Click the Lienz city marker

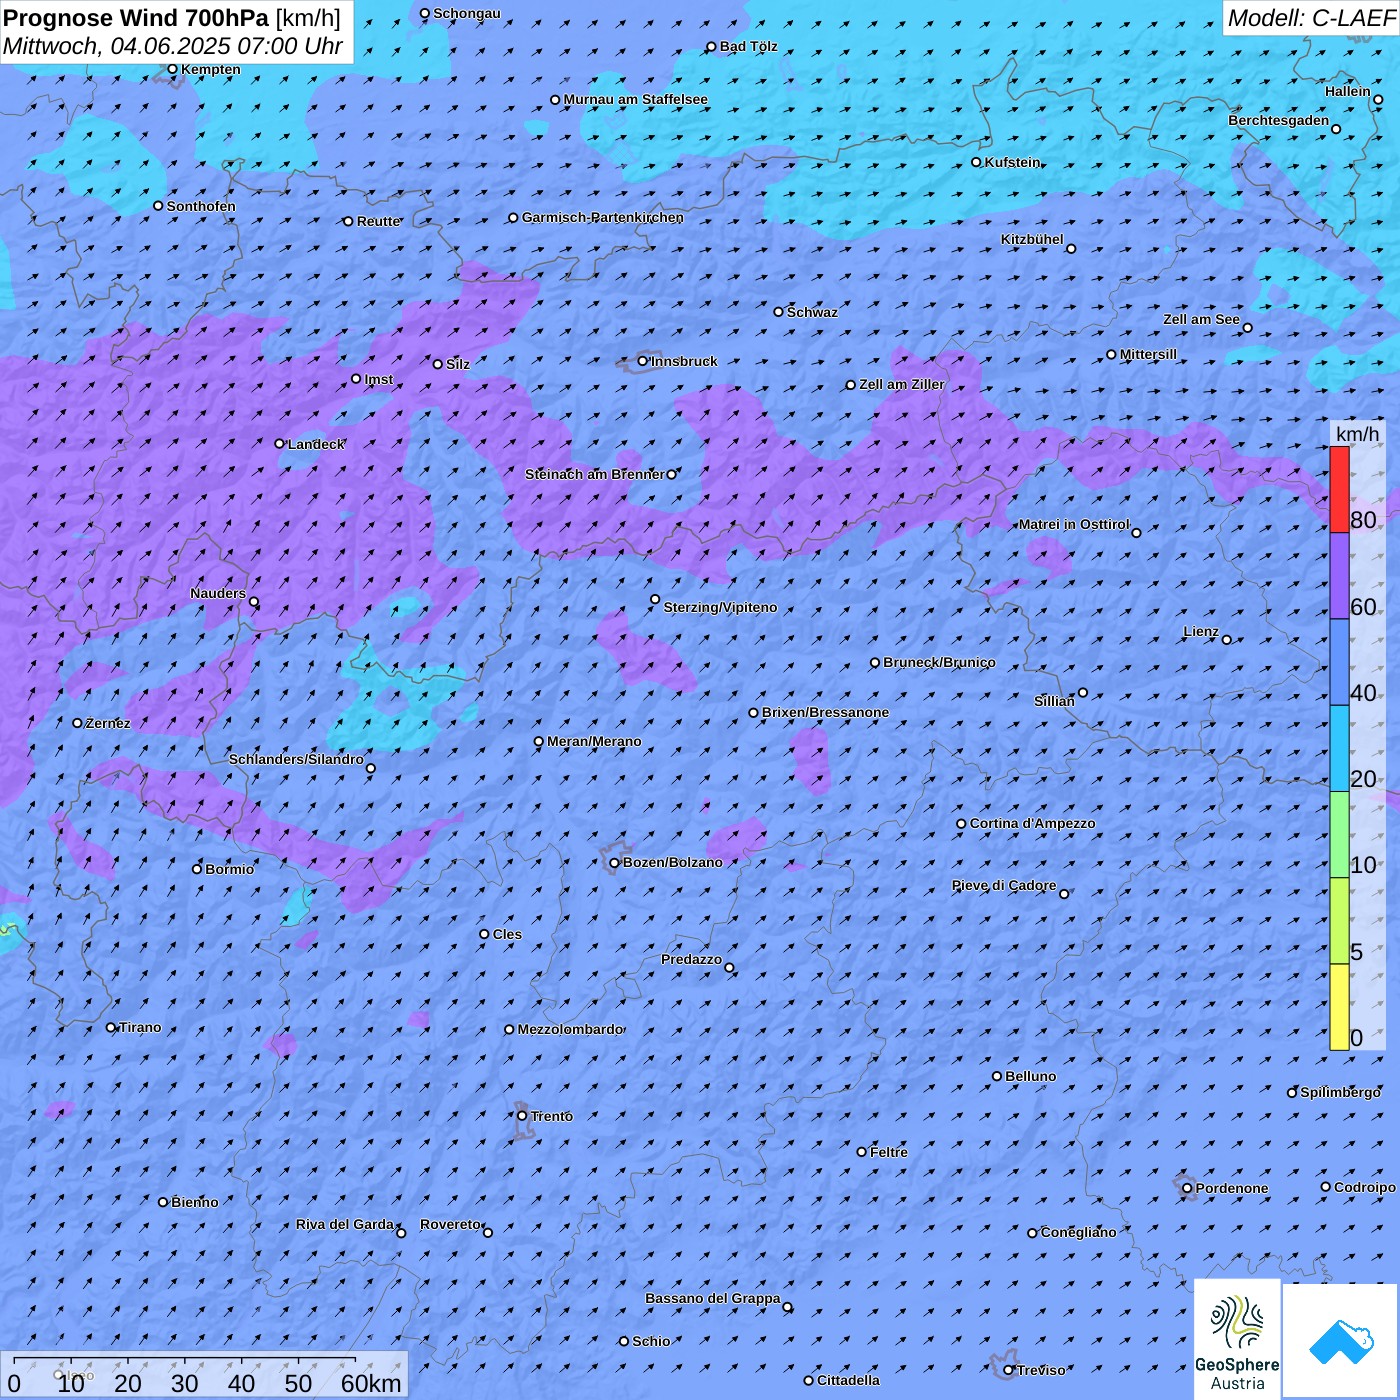1227,640
